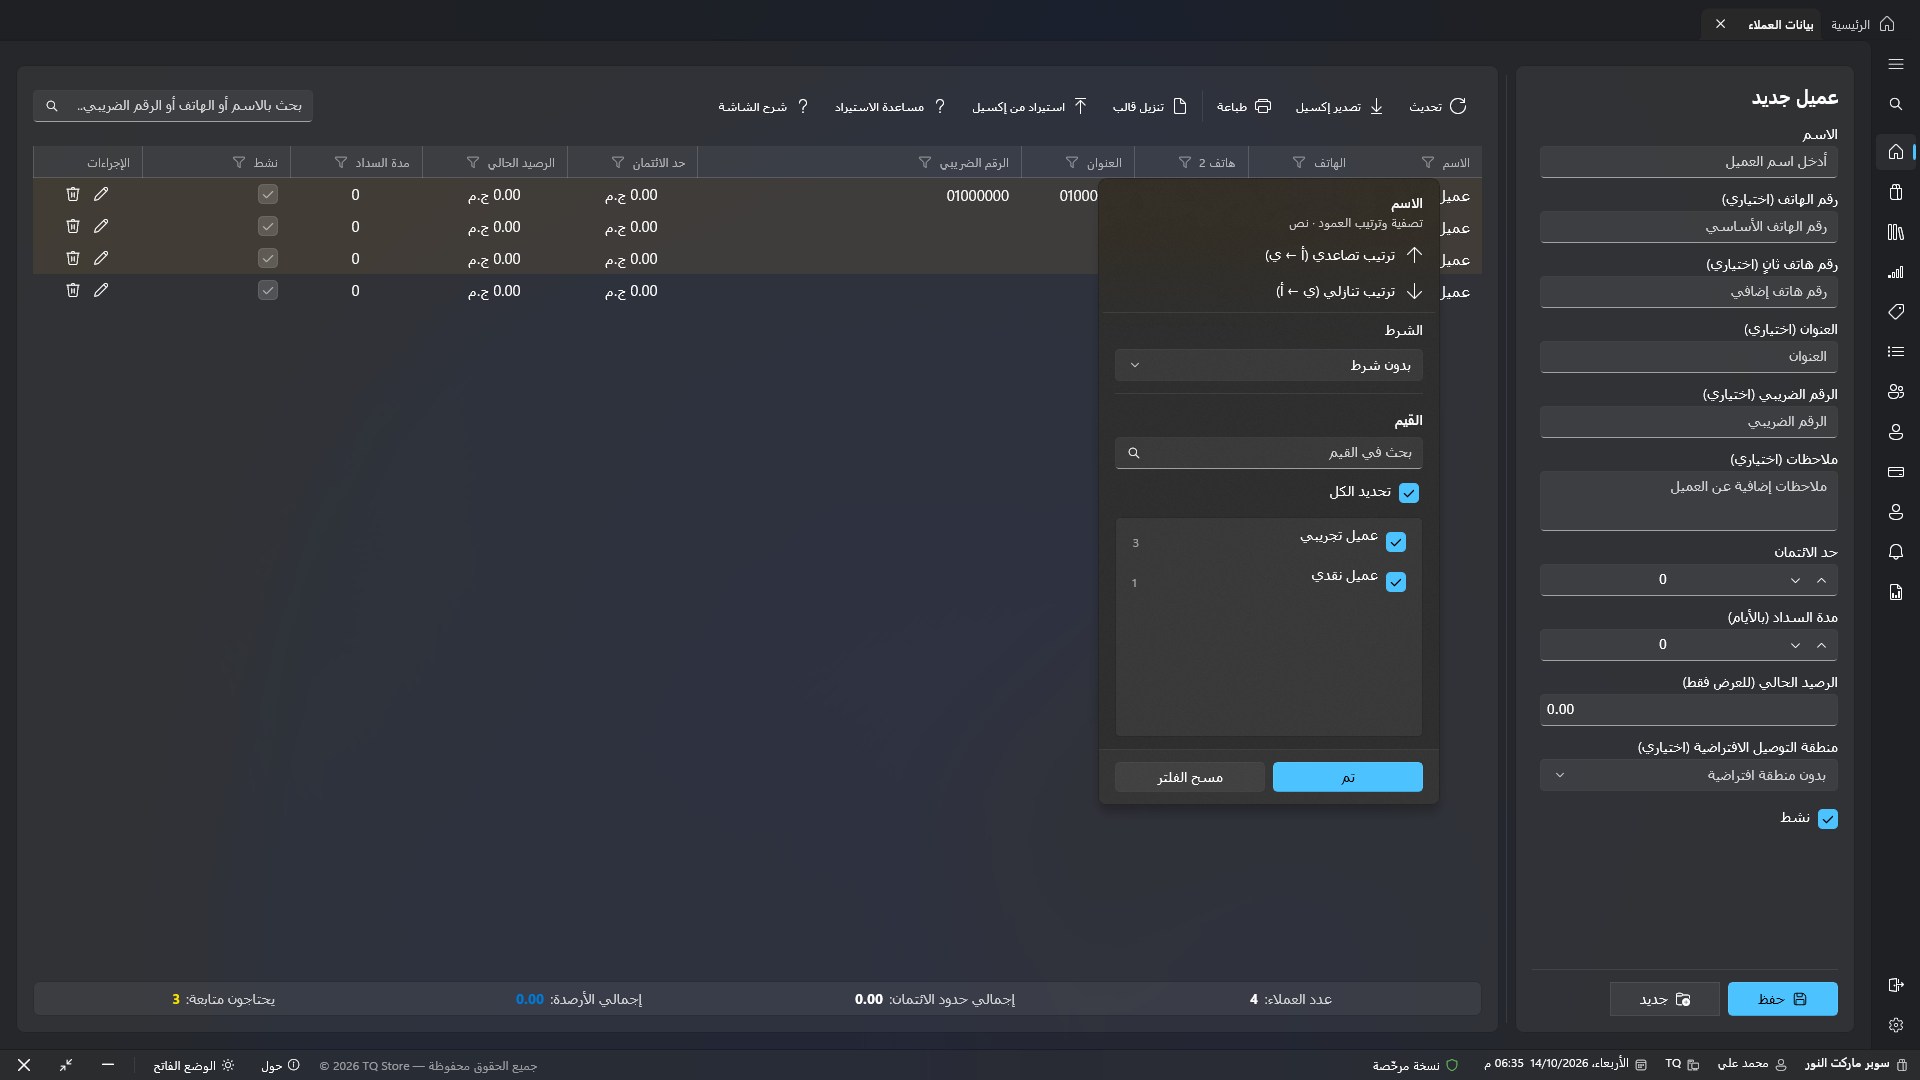
Task: Open the sidebar home icon
Action: pyautogui.click(x=1895, y=152)
